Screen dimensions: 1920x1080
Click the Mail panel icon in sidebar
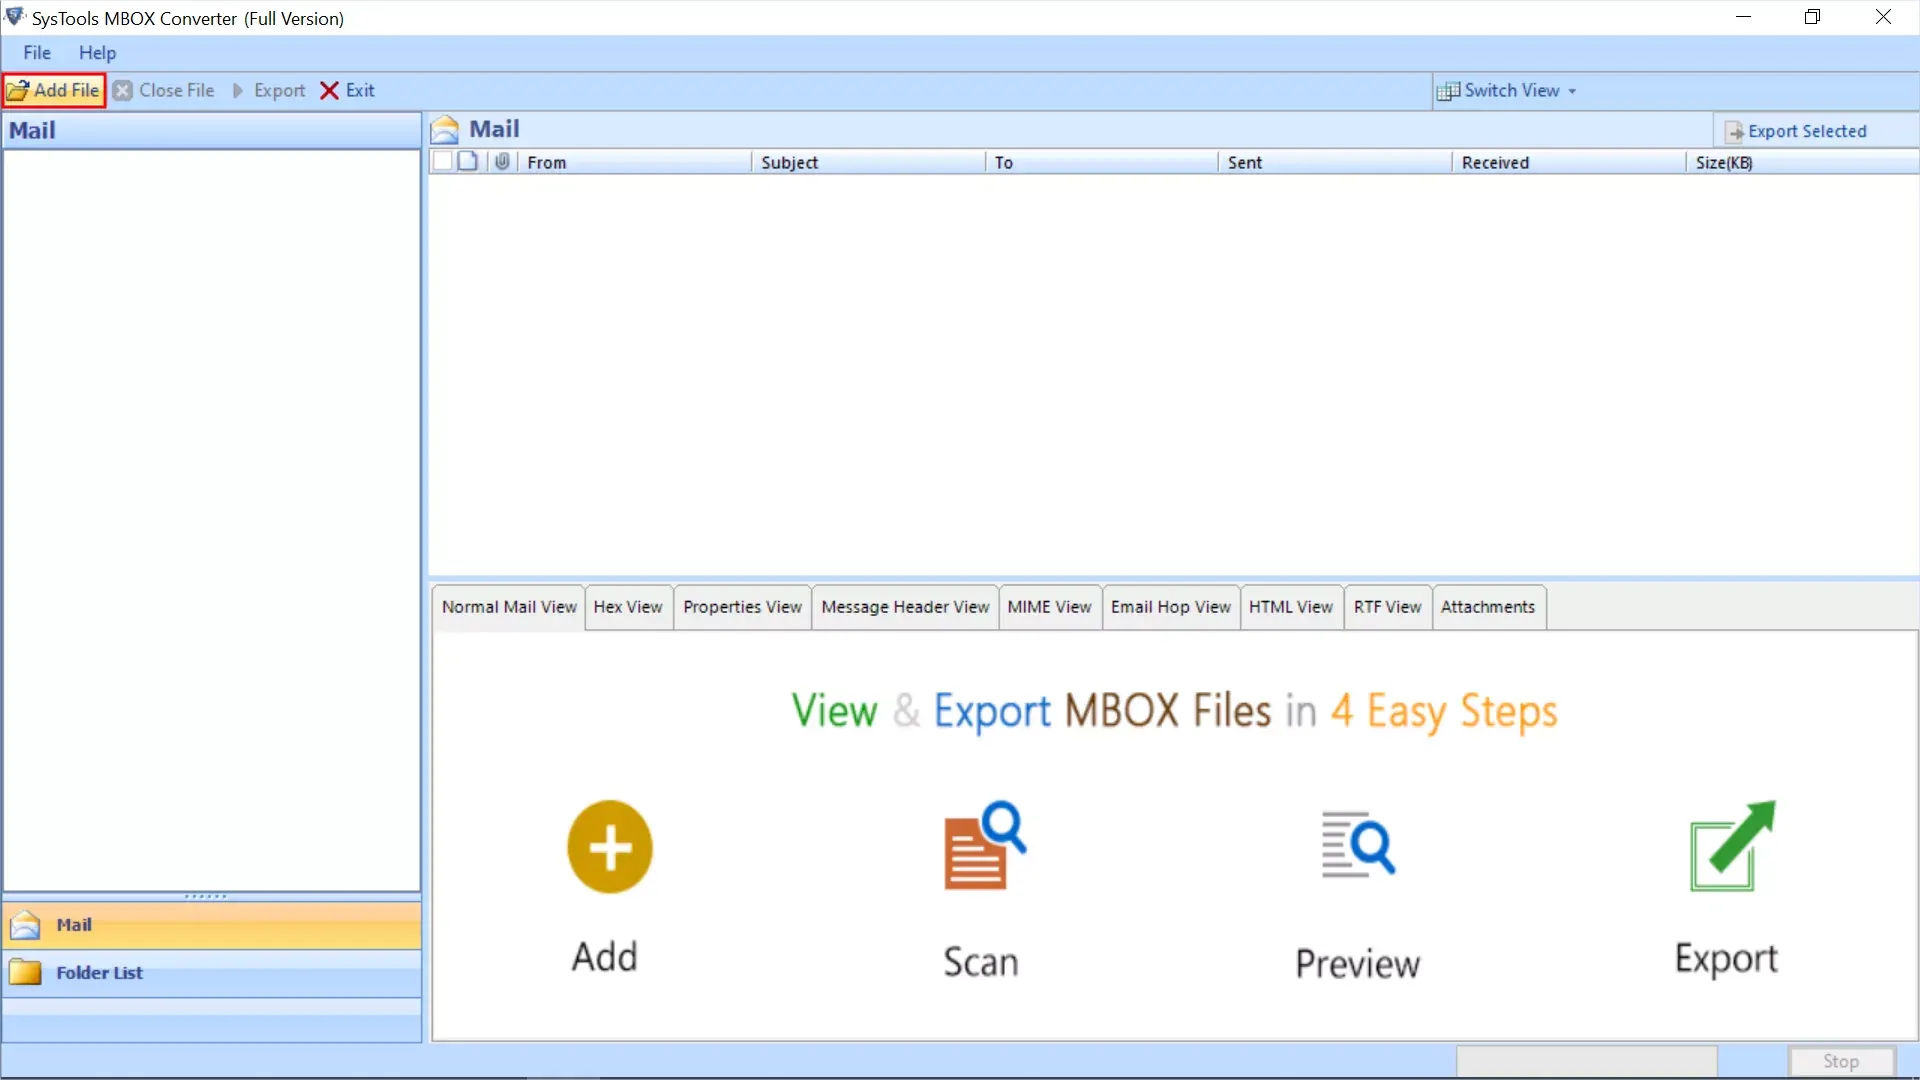click(x=25, y=923)
